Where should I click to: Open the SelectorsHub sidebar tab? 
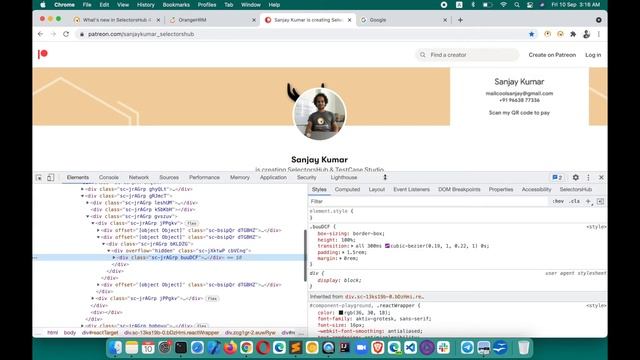tap(576, 189)
